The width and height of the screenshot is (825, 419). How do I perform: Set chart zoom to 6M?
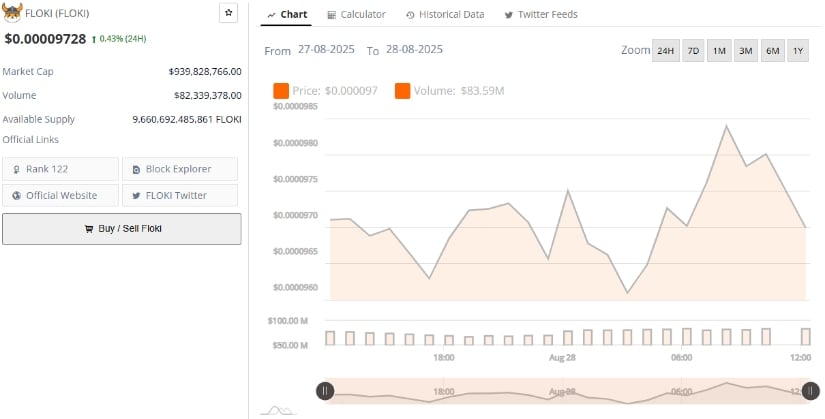pos(772,51)
